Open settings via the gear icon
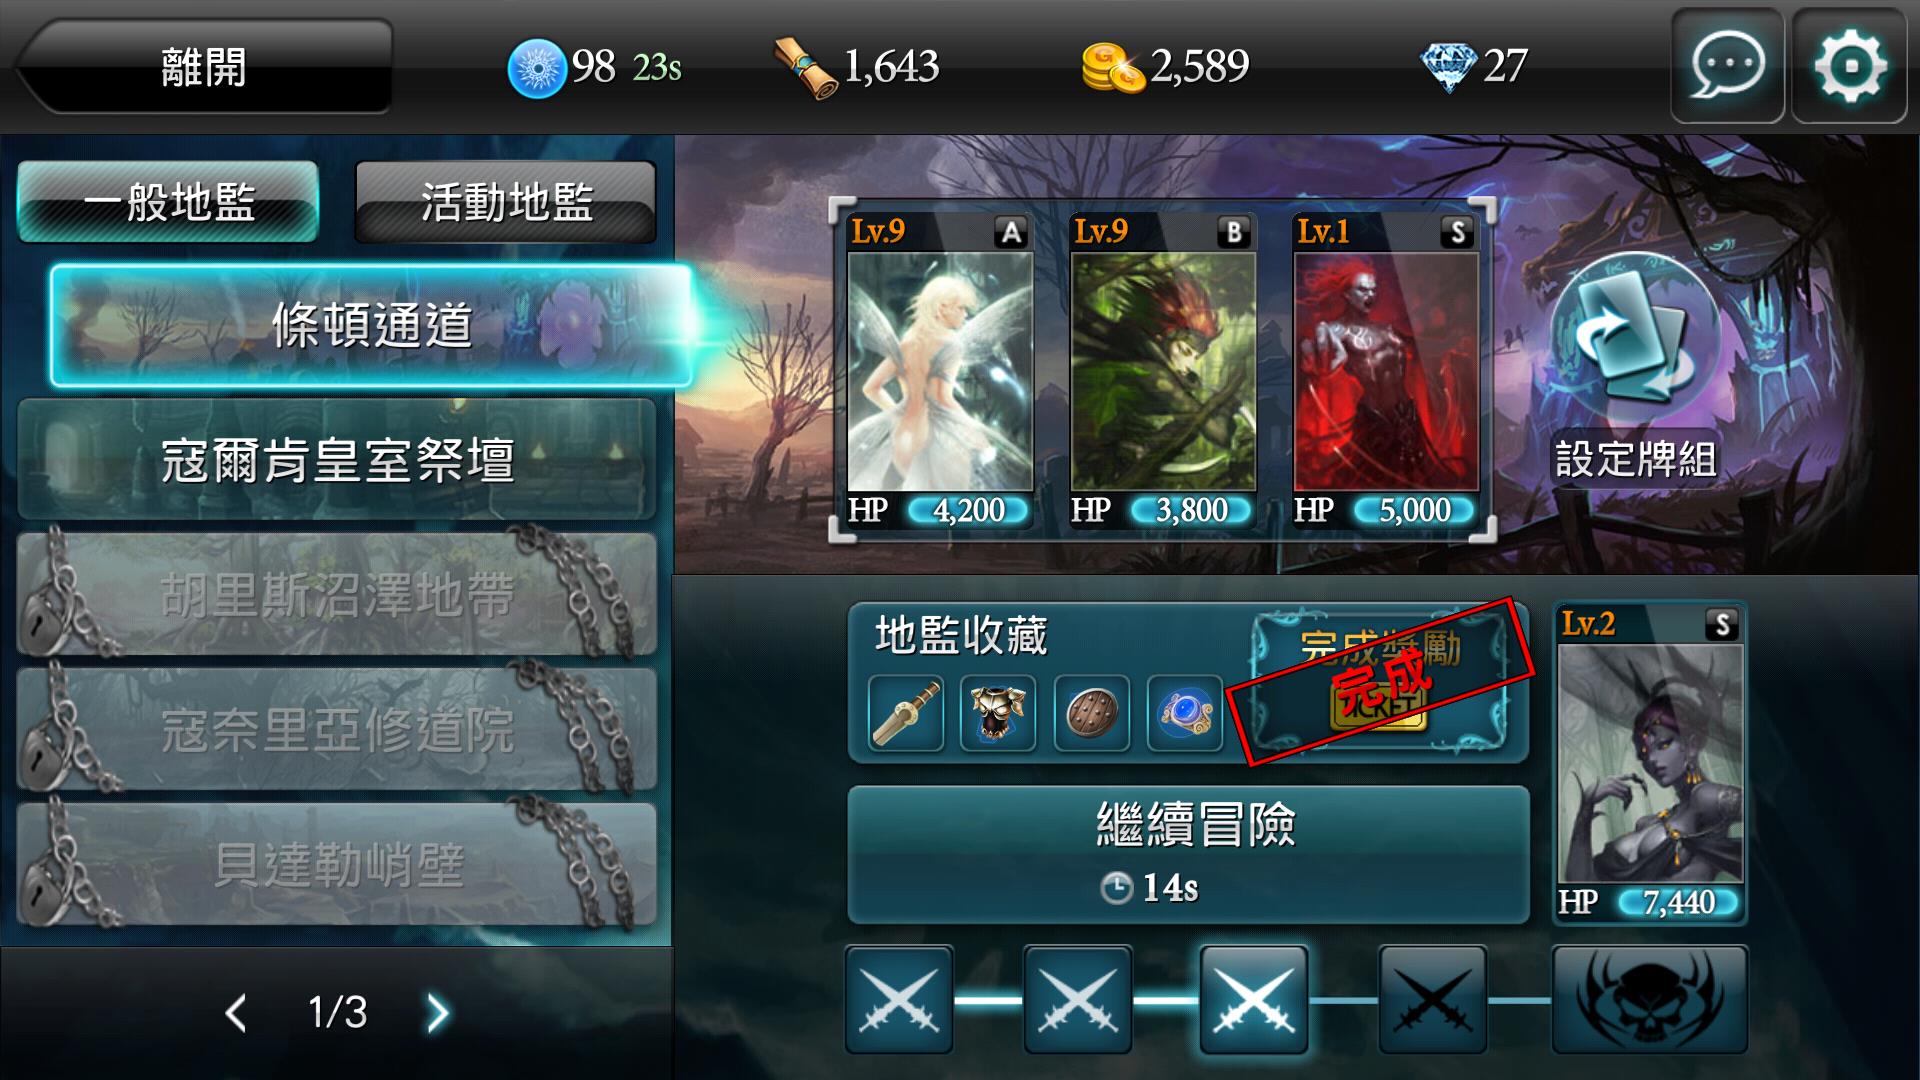 tap(1849, 66)
